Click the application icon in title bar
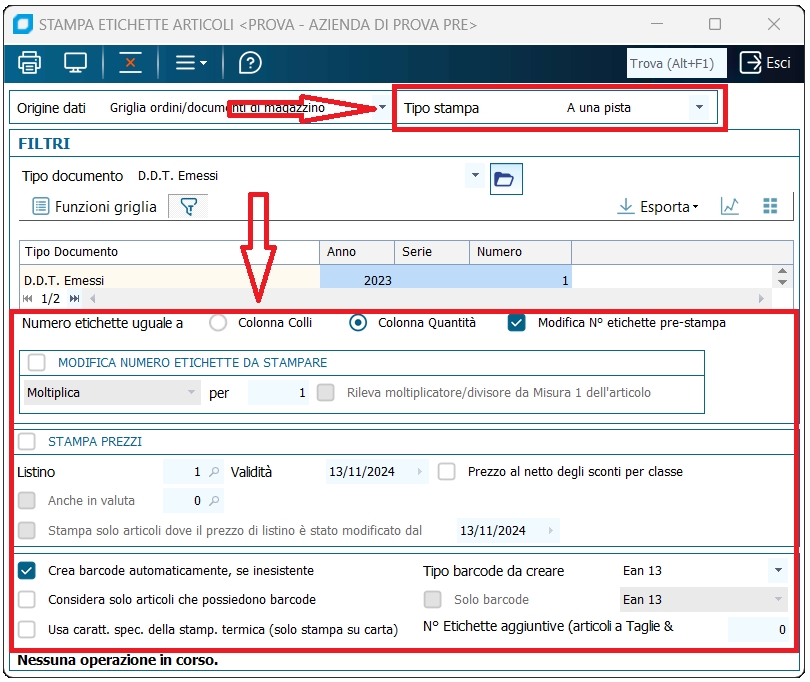The image size is (810, 682). click(x=23, y=24)
